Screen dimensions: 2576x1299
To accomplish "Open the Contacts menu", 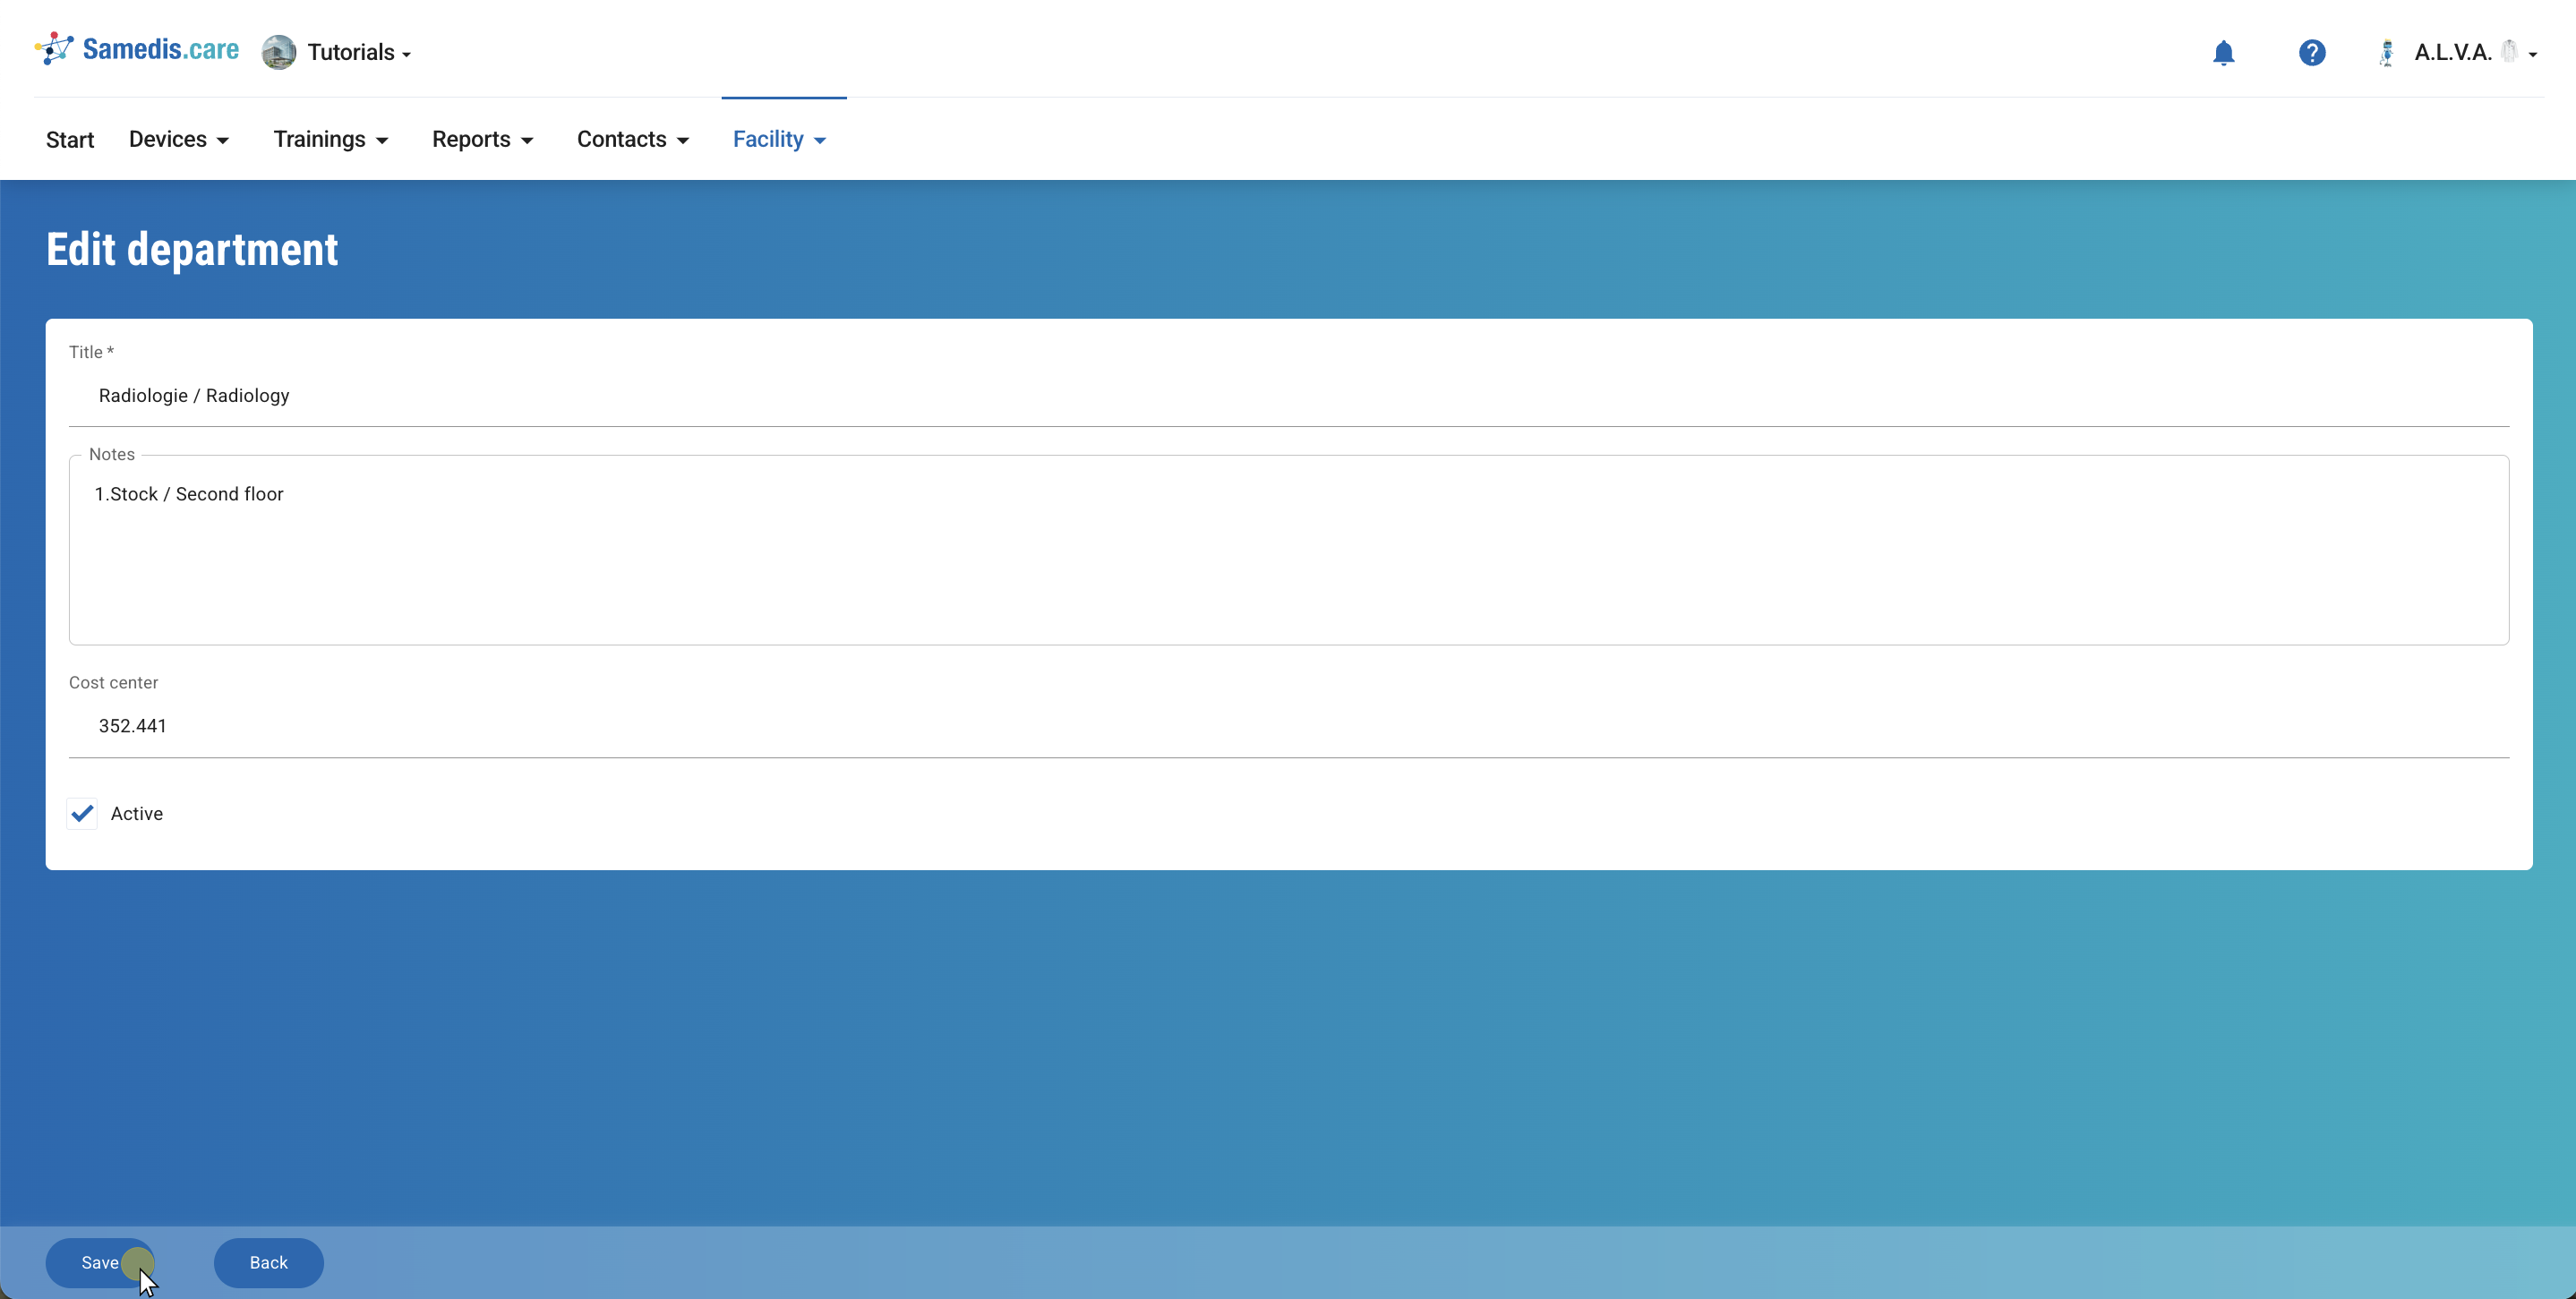I will (x=632, y=139).
